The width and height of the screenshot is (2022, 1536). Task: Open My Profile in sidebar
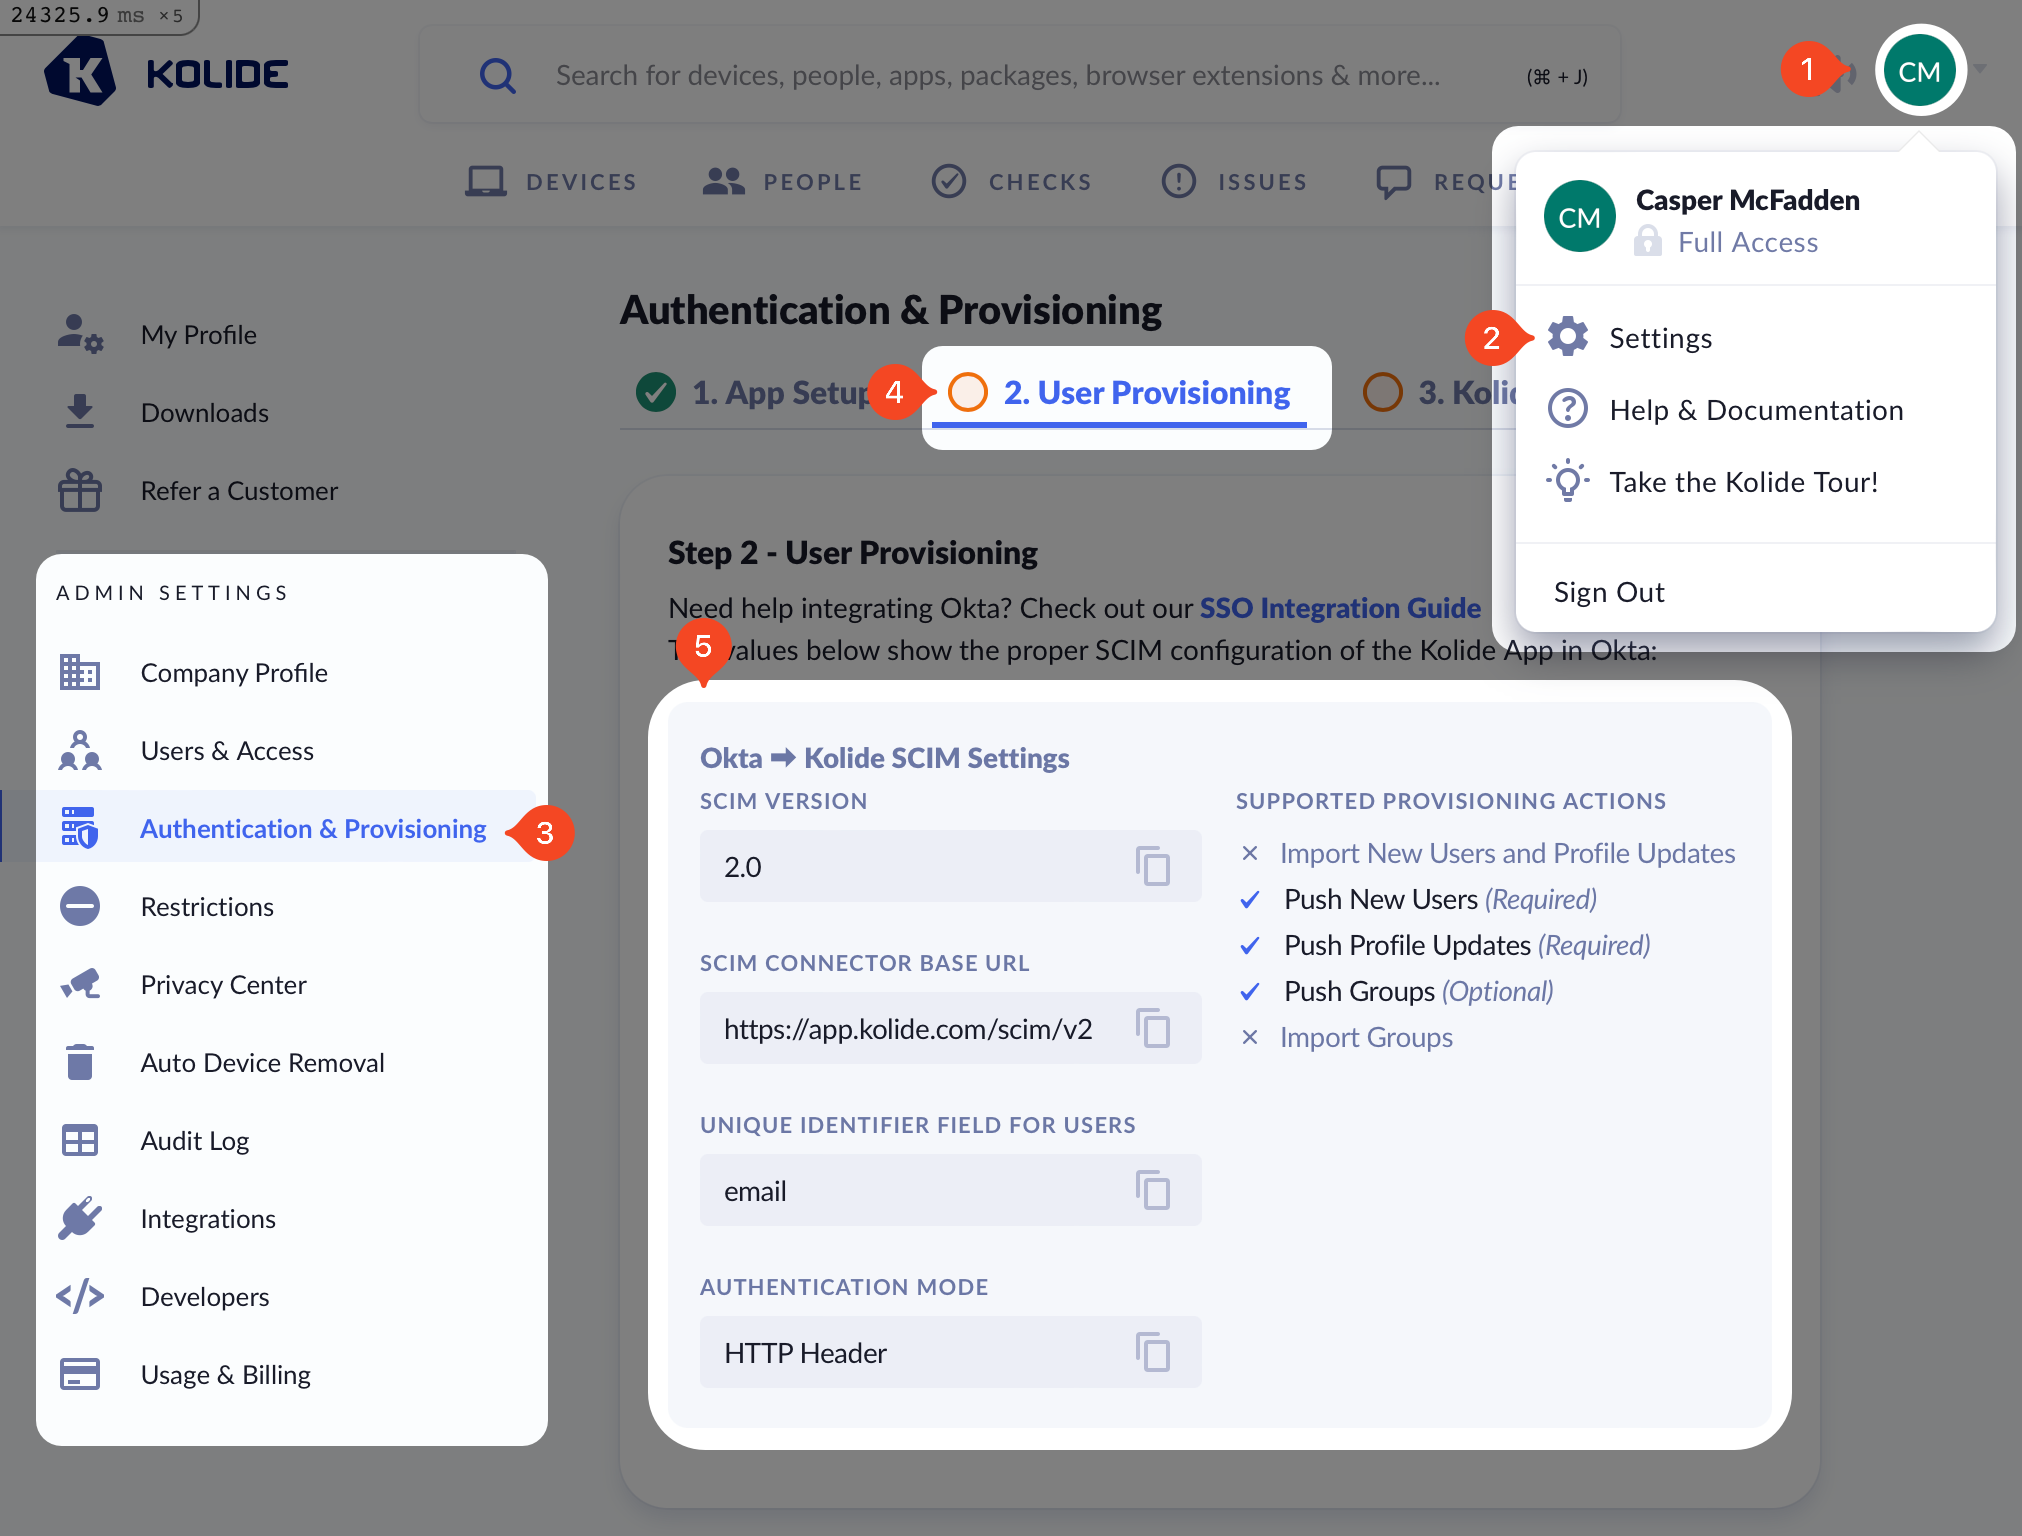(x=198, y=334)
